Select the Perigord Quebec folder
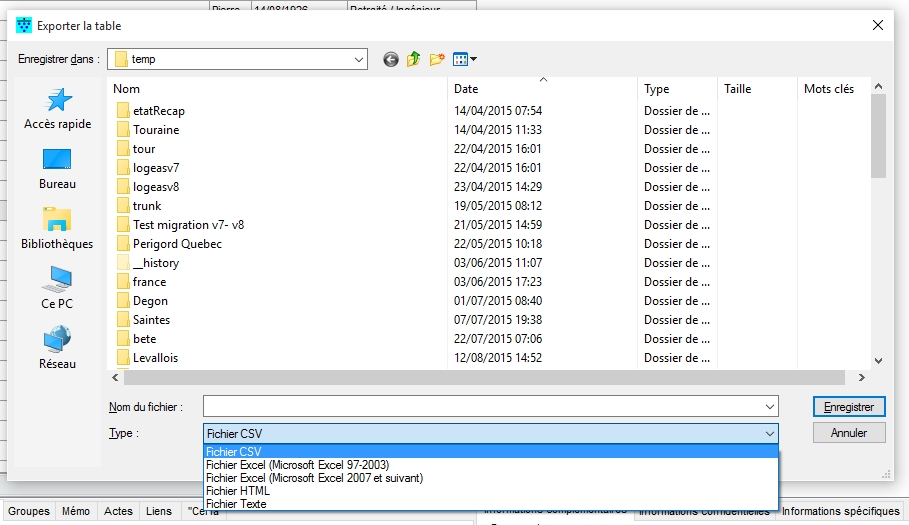The image size is (909, 525). click(177, 244)
